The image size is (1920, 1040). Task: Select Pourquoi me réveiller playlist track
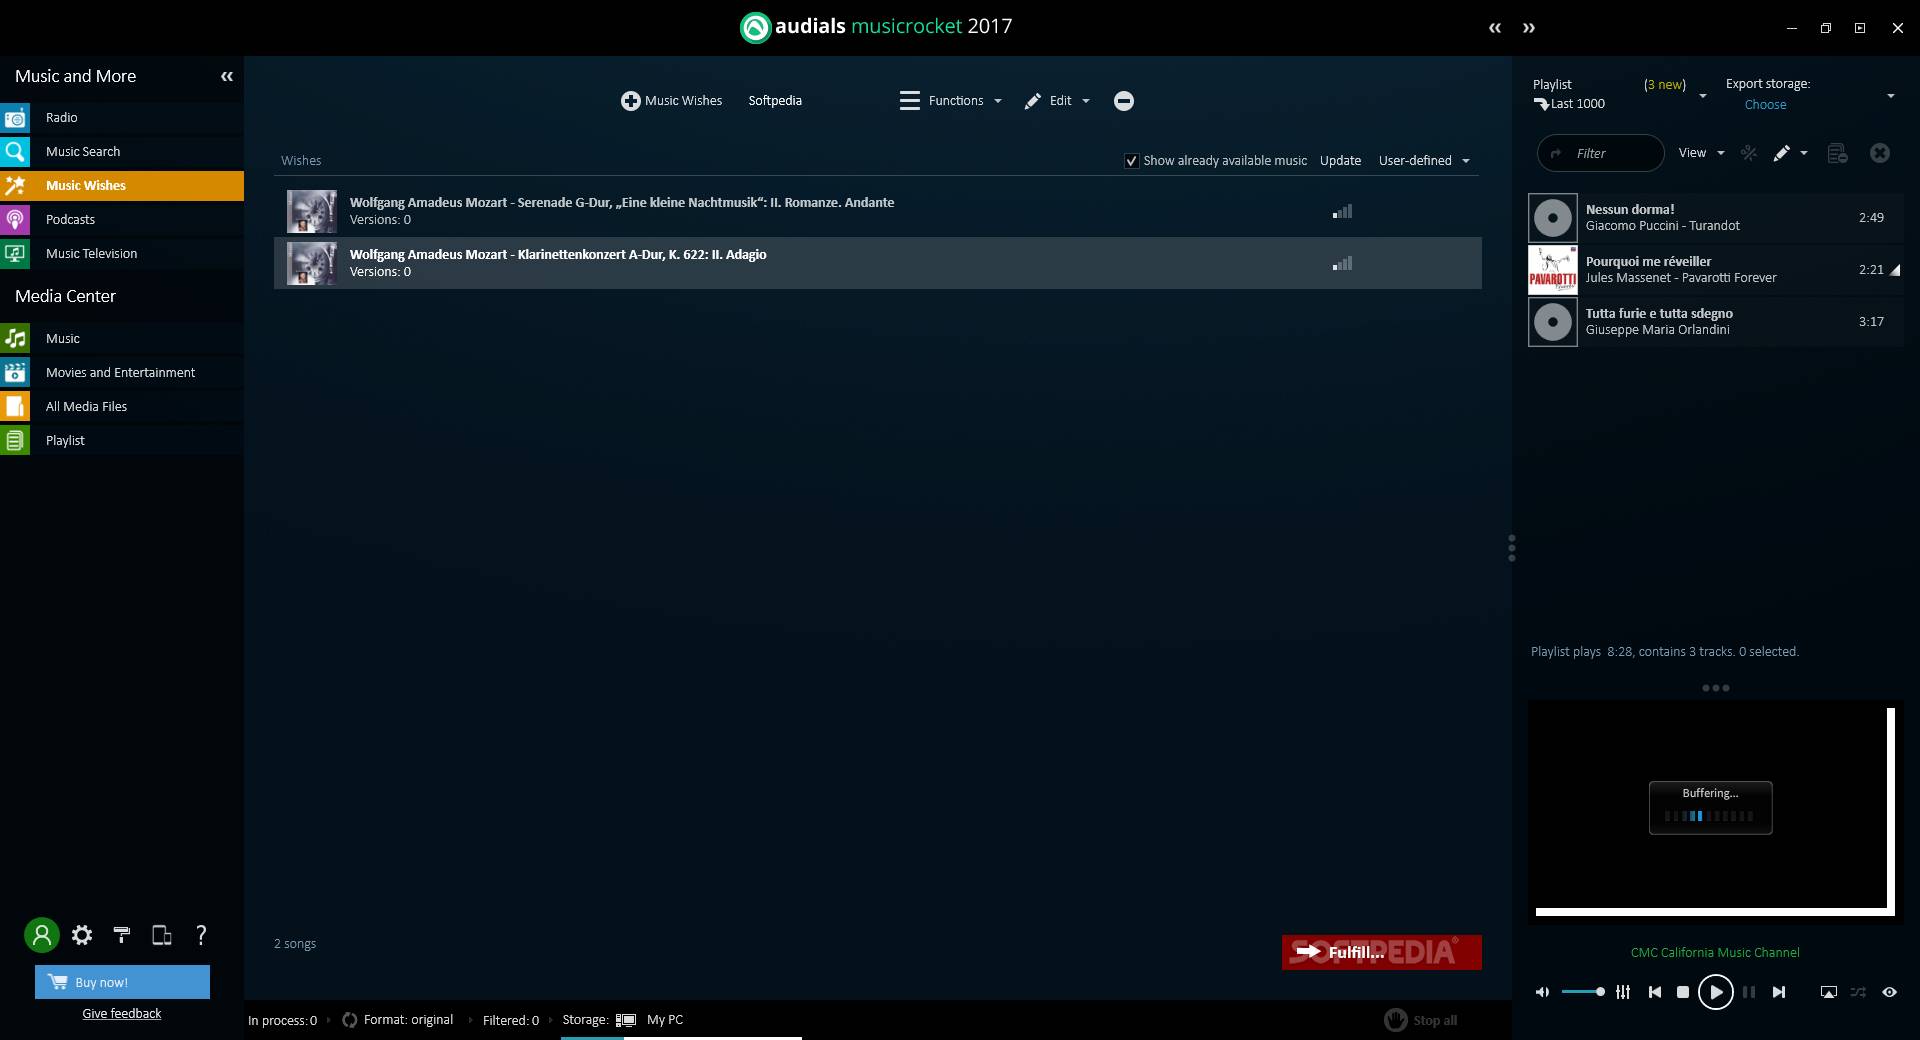point(1715,270)
